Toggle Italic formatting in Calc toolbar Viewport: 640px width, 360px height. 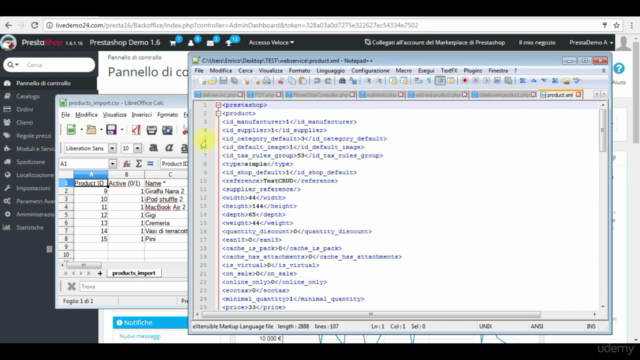pyautogui.click(x=169, y=148)
